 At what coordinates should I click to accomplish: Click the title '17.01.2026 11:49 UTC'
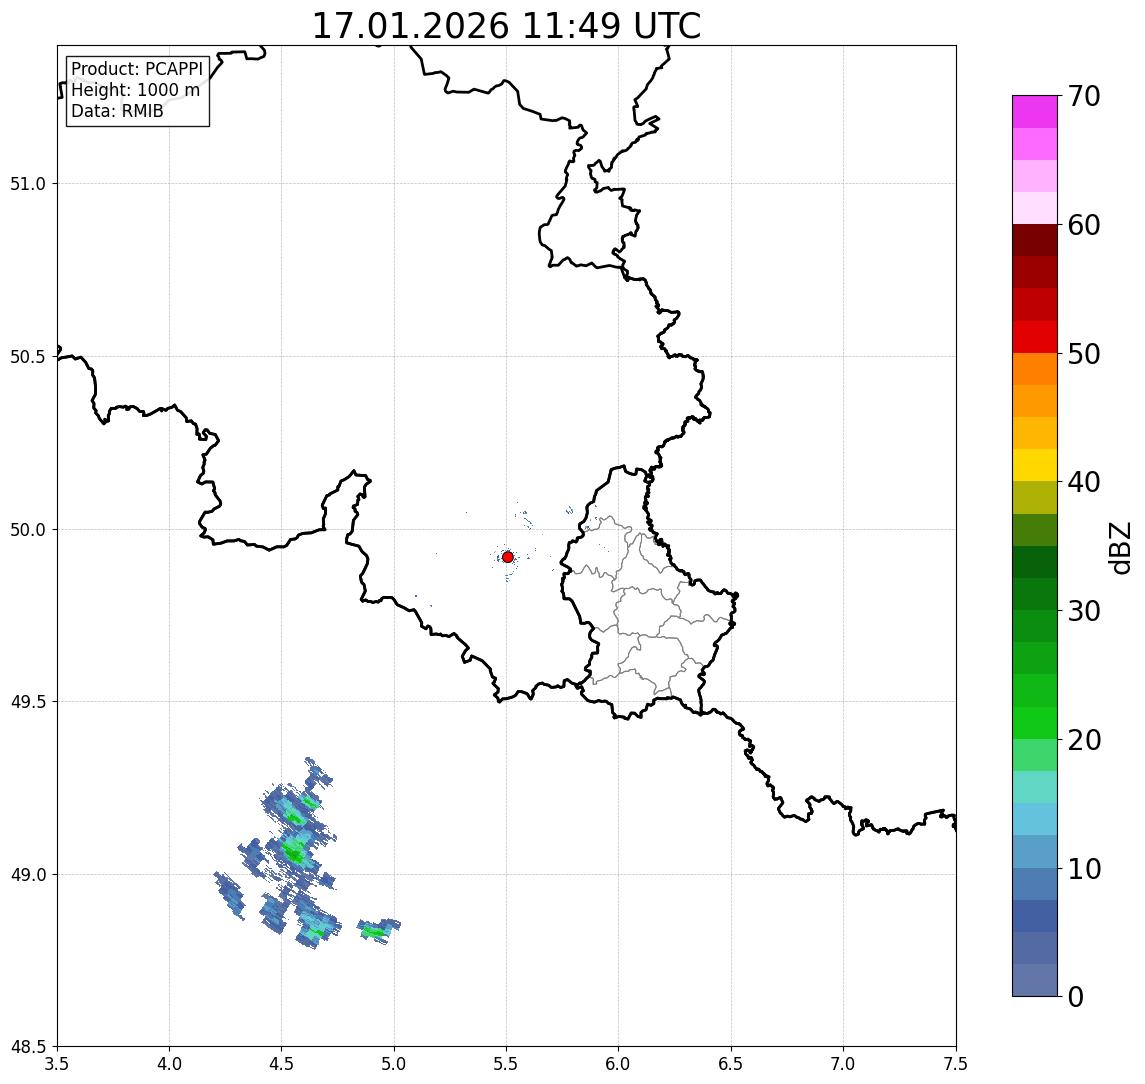(x=506, y=26)
